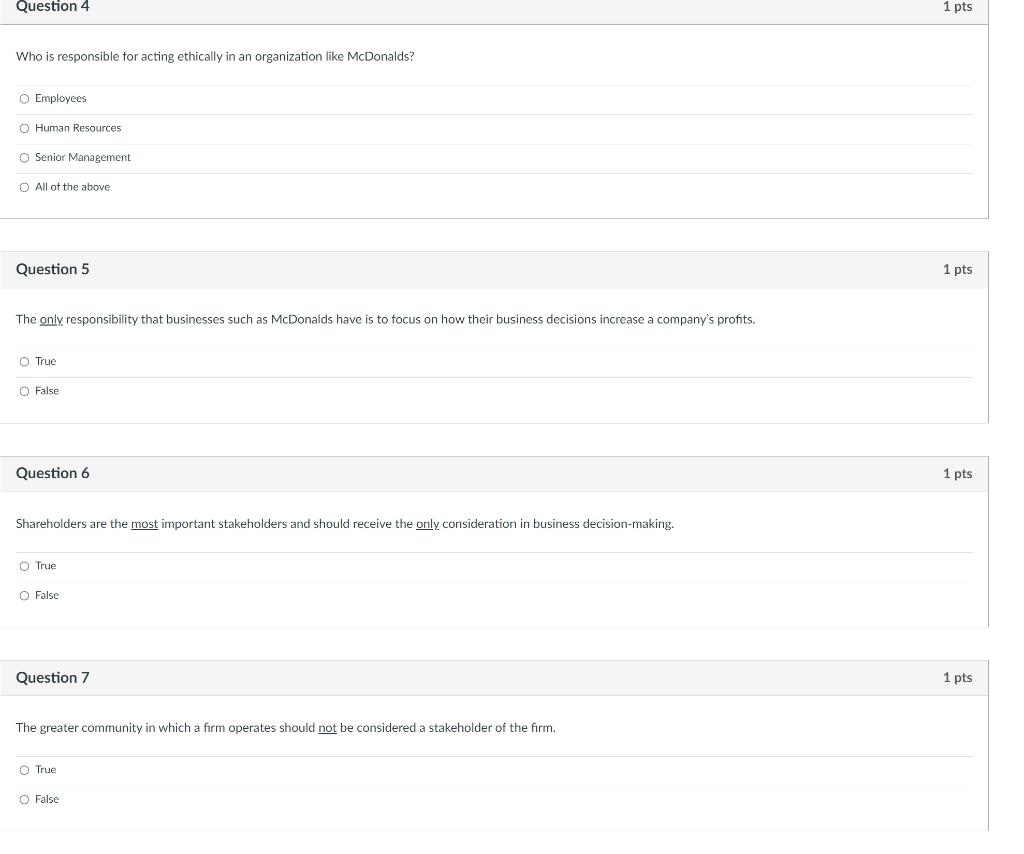Click the underlined word 'not' in Question 7

[x=327, y=727]
